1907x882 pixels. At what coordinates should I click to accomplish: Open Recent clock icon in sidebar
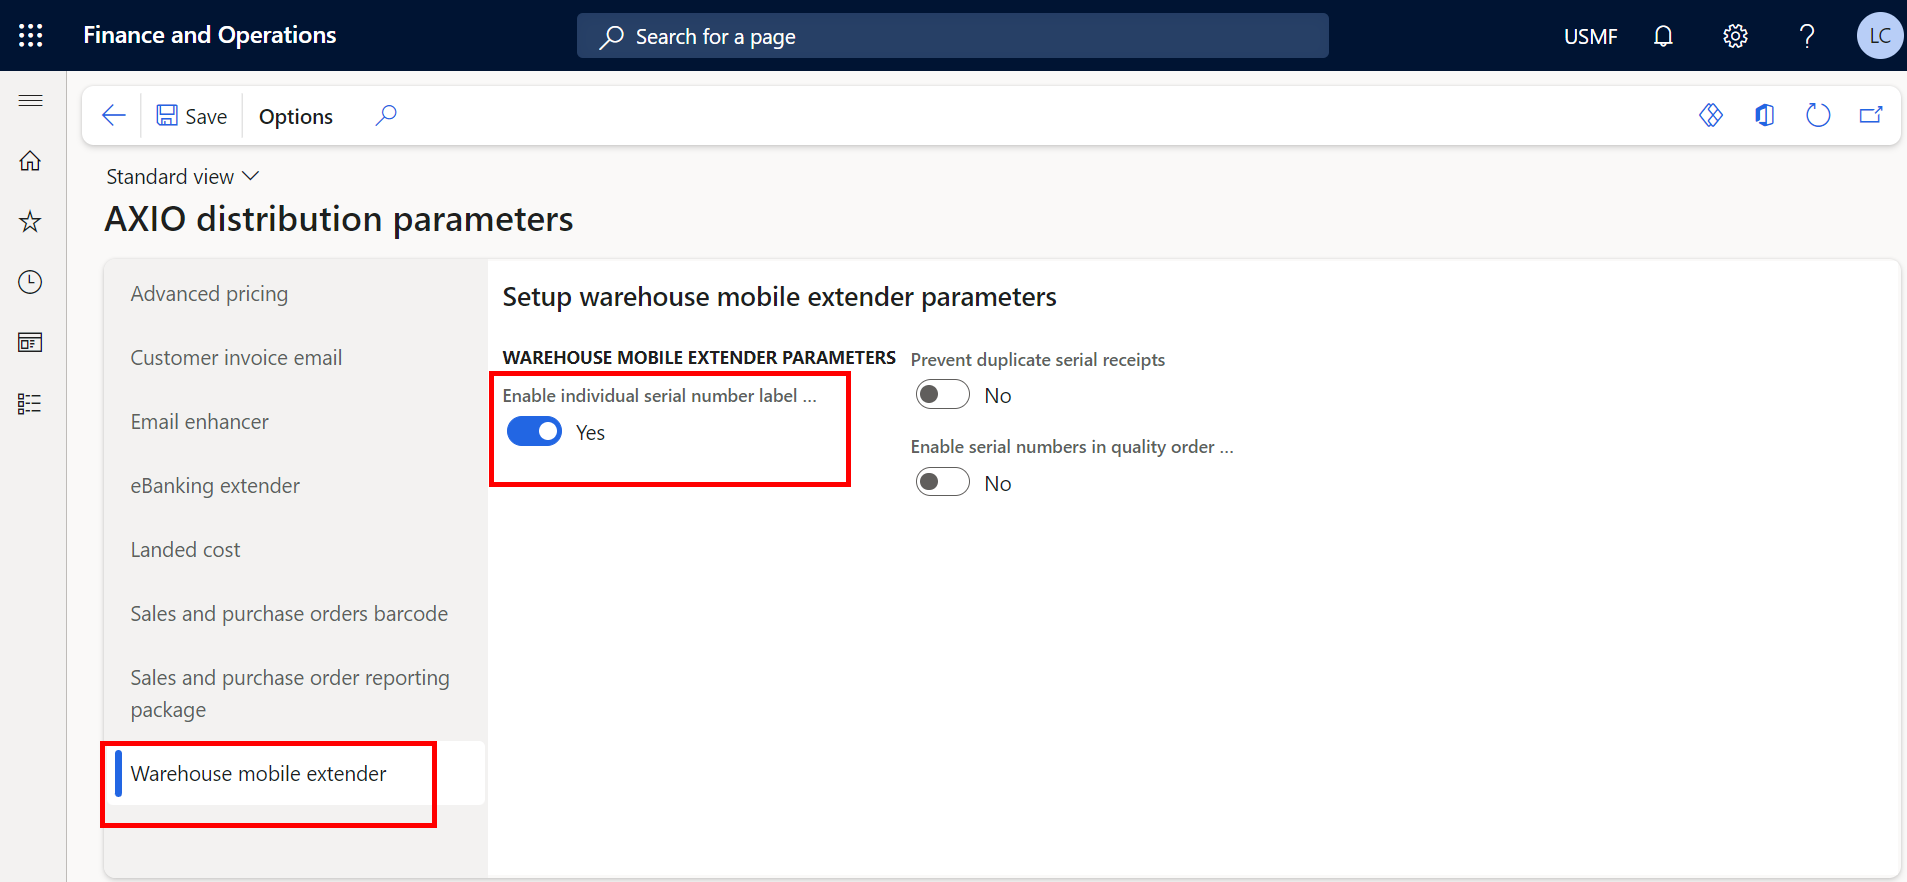click(x=31, y=282)
